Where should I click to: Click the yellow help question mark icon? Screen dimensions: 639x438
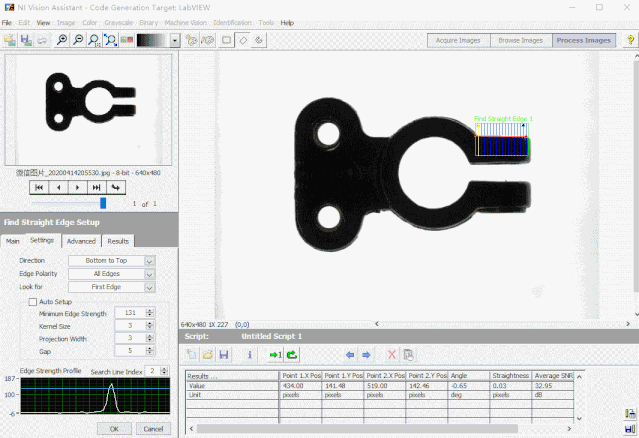tap(630, 40)
